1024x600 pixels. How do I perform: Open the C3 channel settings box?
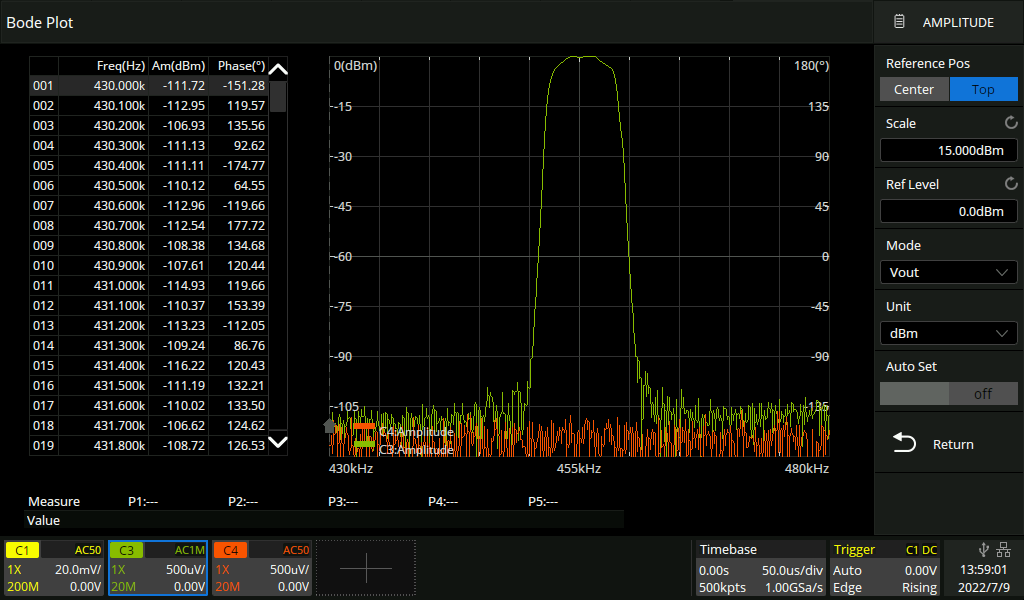[157, 568]
